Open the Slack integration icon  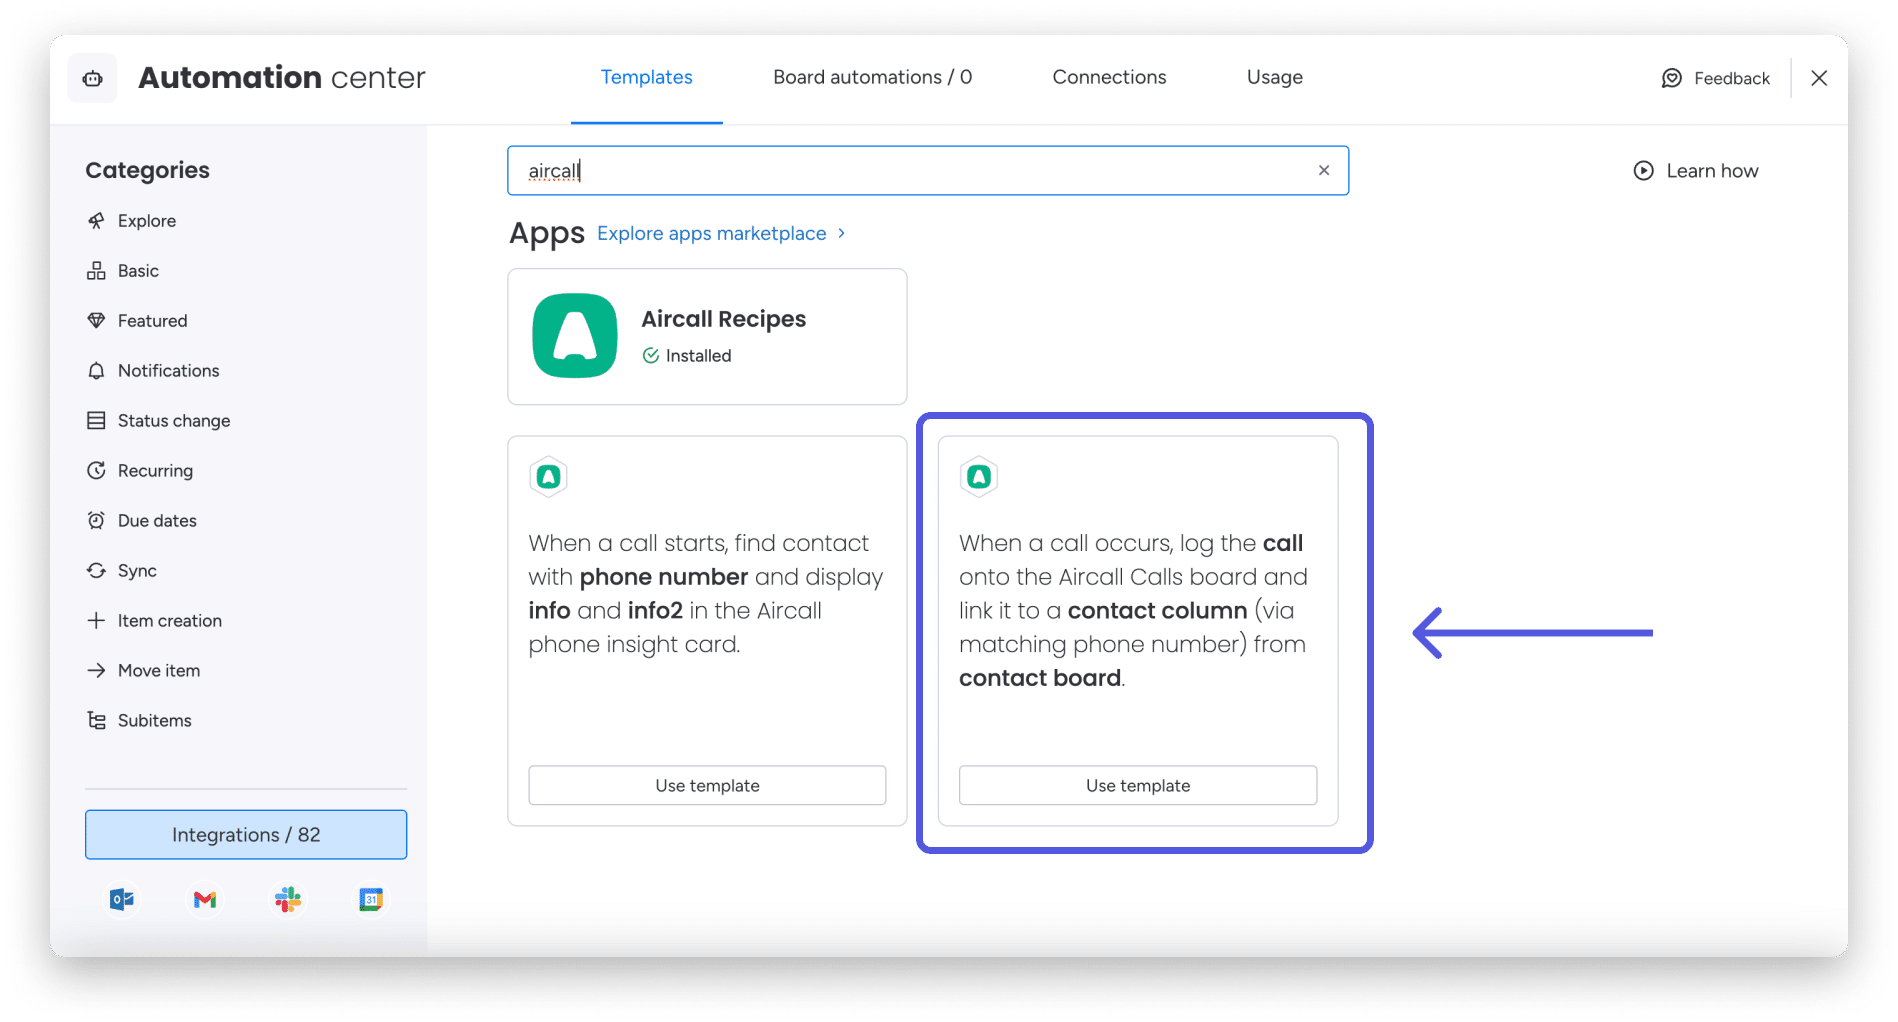288,900
